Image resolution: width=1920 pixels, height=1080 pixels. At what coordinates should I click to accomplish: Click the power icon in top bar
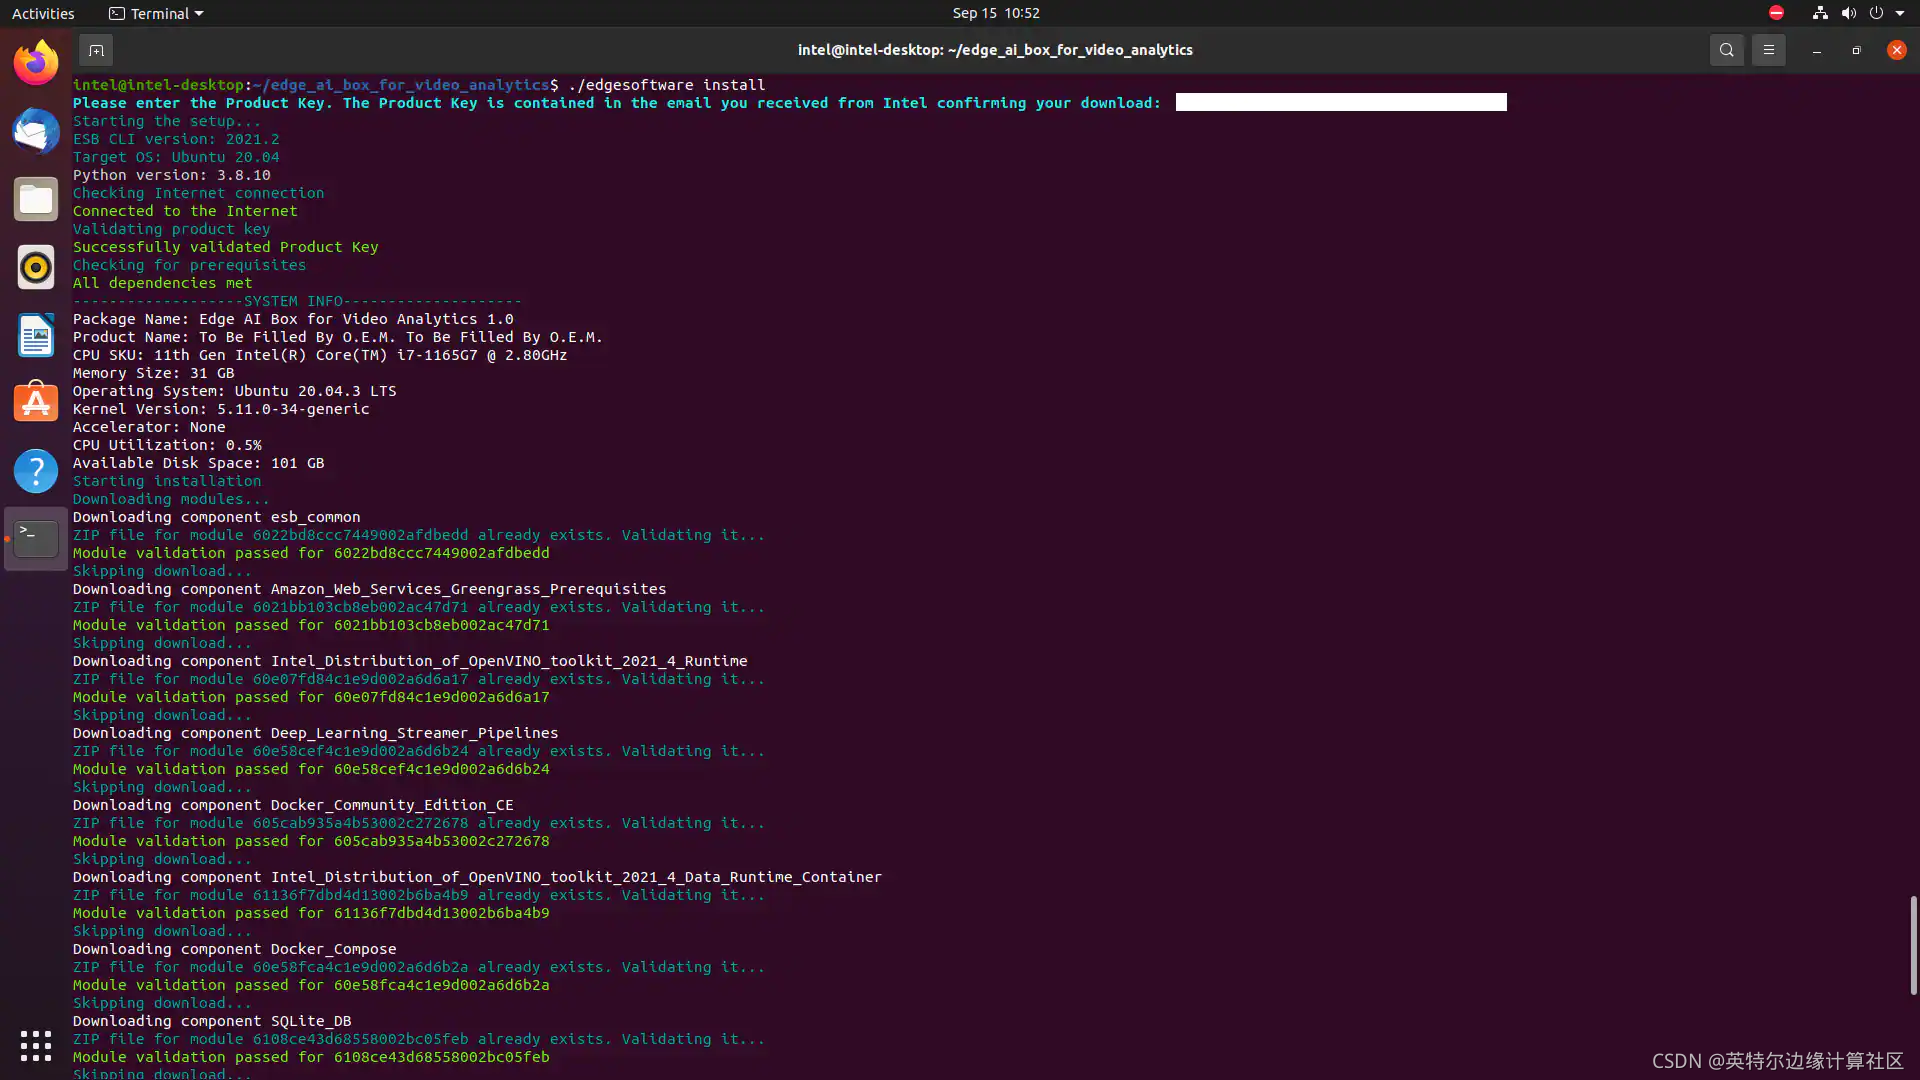coord(1876,13)
